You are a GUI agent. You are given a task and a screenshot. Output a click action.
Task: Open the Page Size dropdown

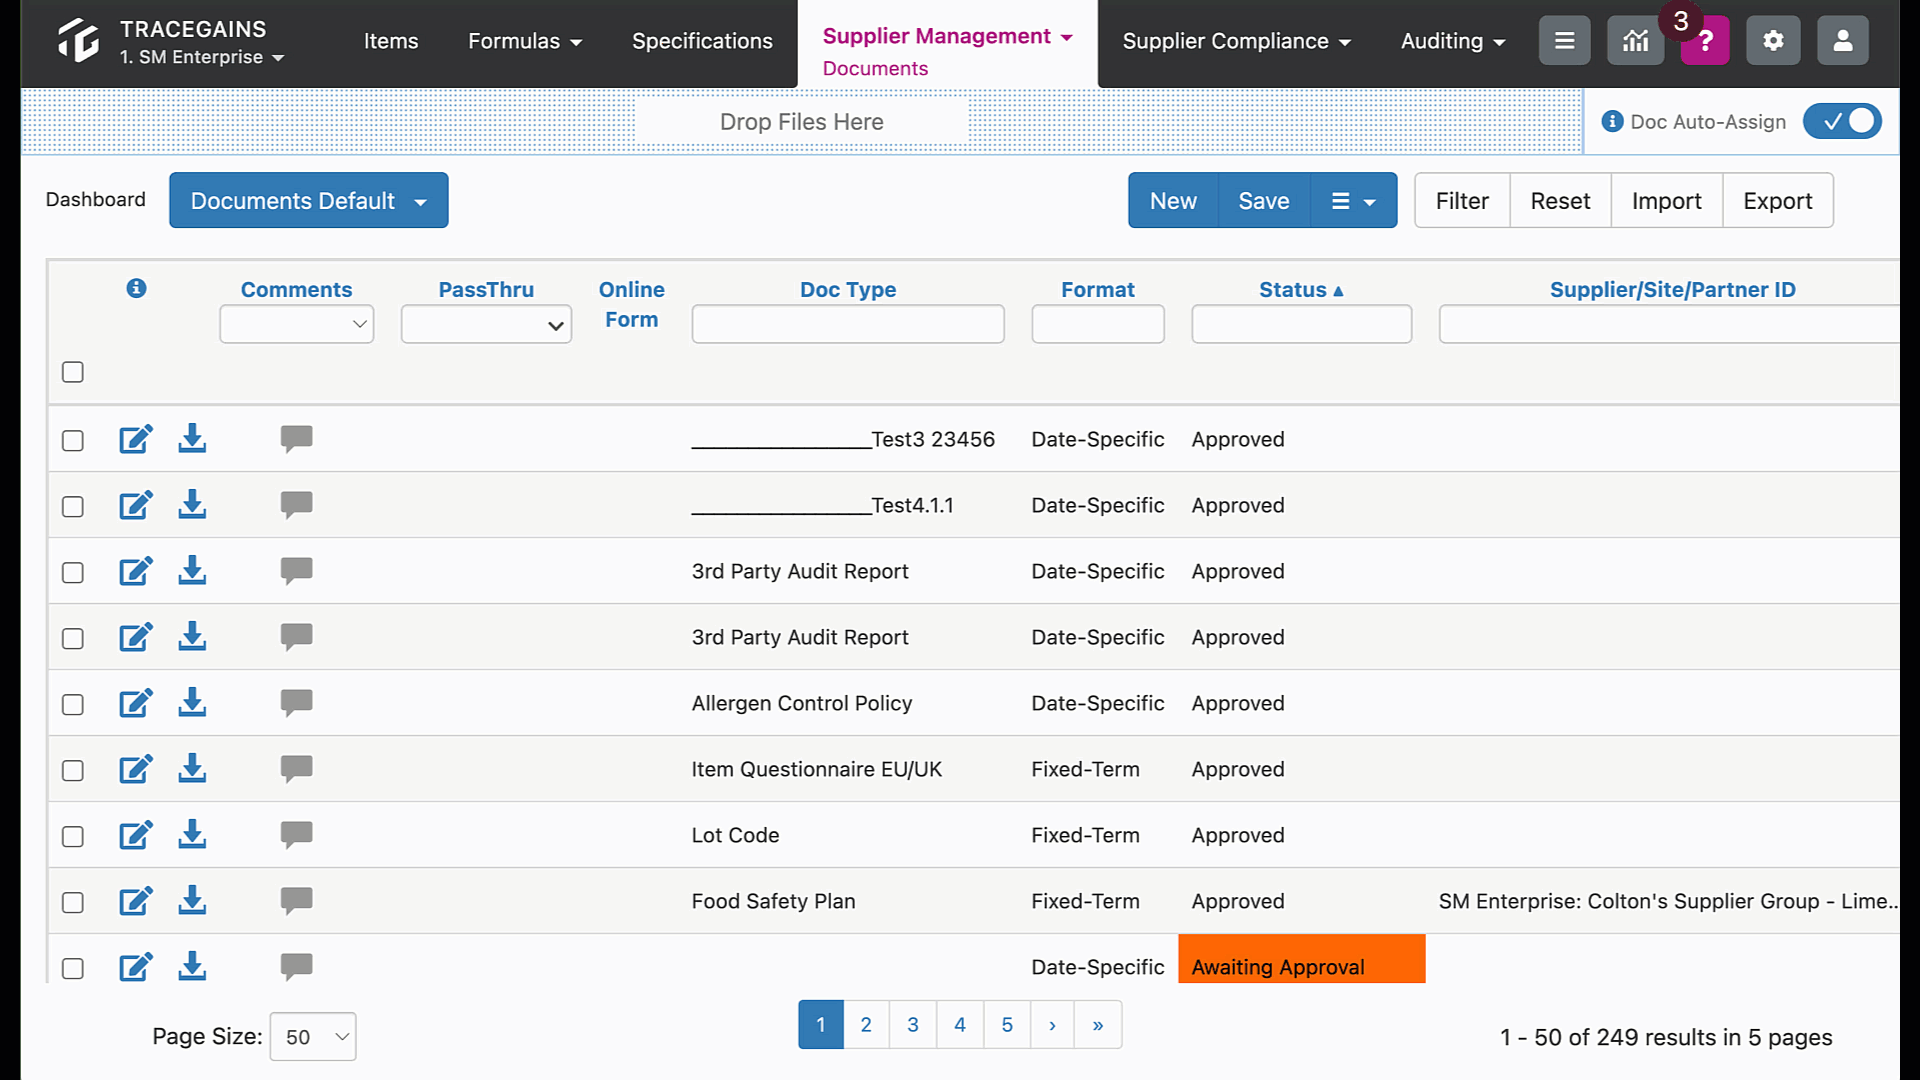click(x=313, y=1037)
